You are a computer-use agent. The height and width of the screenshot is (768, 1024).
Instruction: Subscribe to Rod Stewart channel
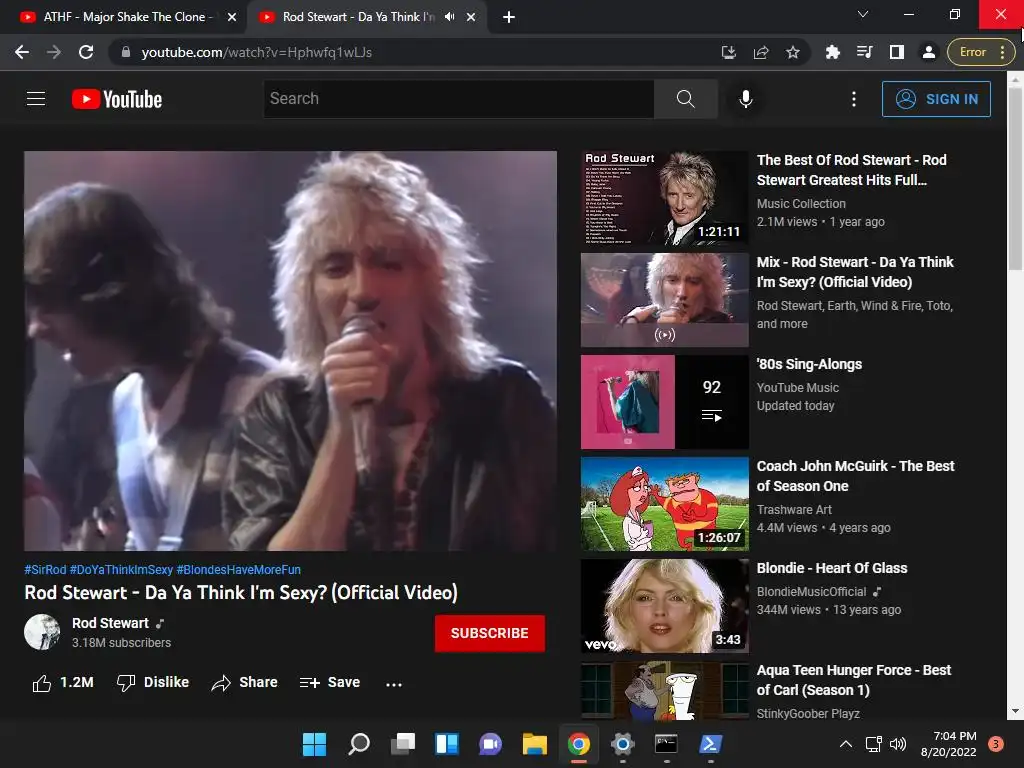tap(490, 633)
